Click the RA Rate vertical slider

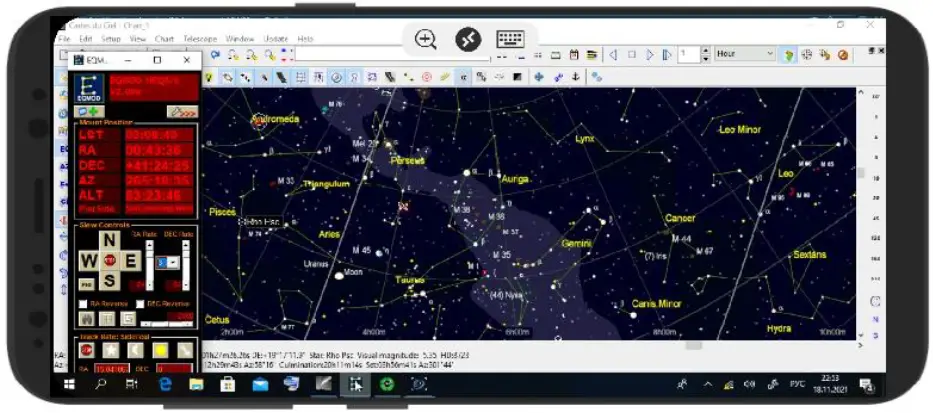149,264
